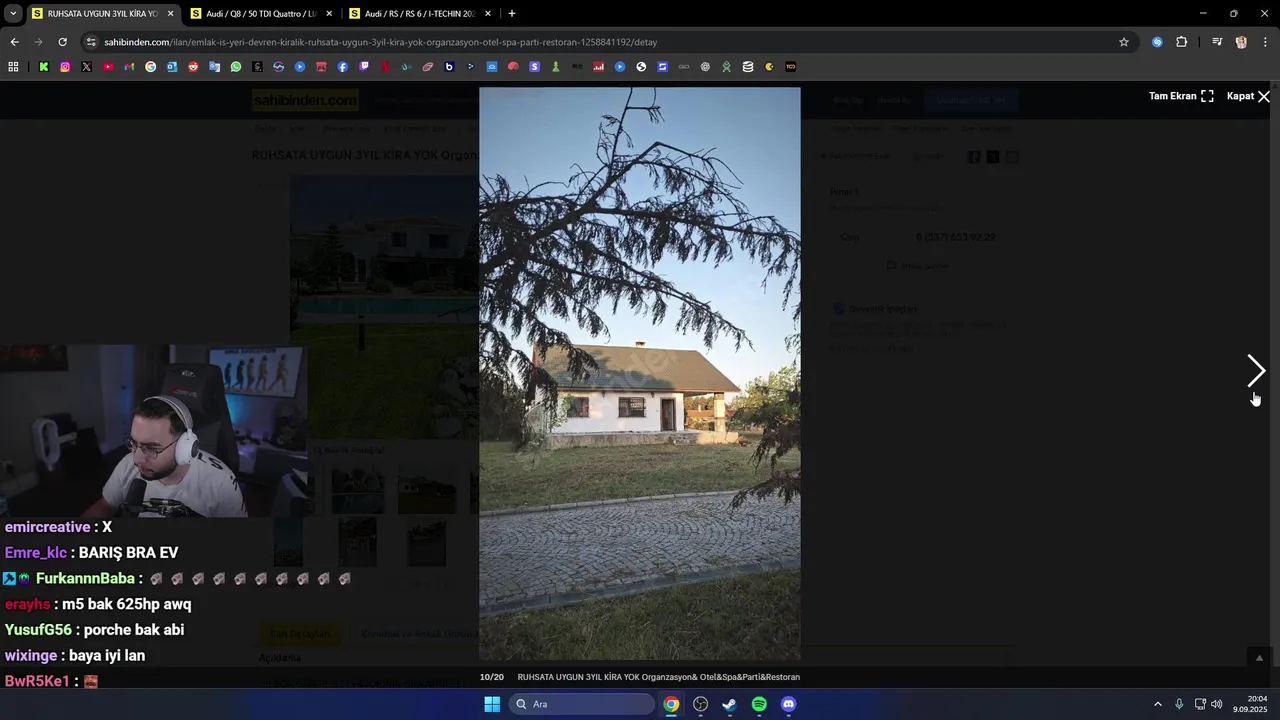Viewport: 1280px width, 720px height.
Task: Click the Ara taskbar search box
Action: (x=583, y=704)
